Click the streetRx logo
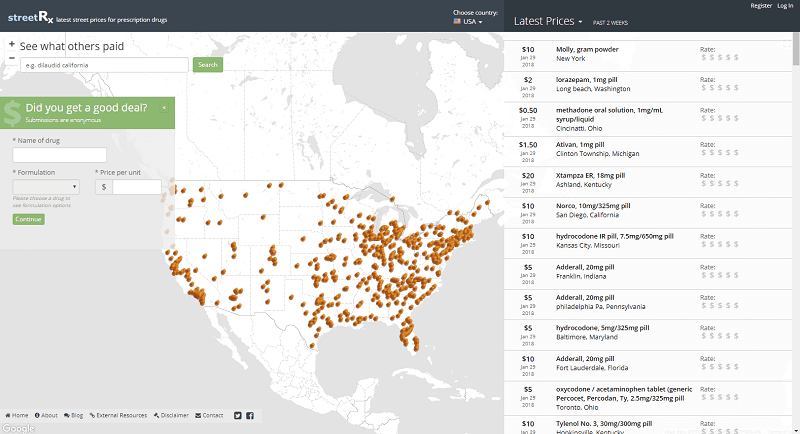 31,18
